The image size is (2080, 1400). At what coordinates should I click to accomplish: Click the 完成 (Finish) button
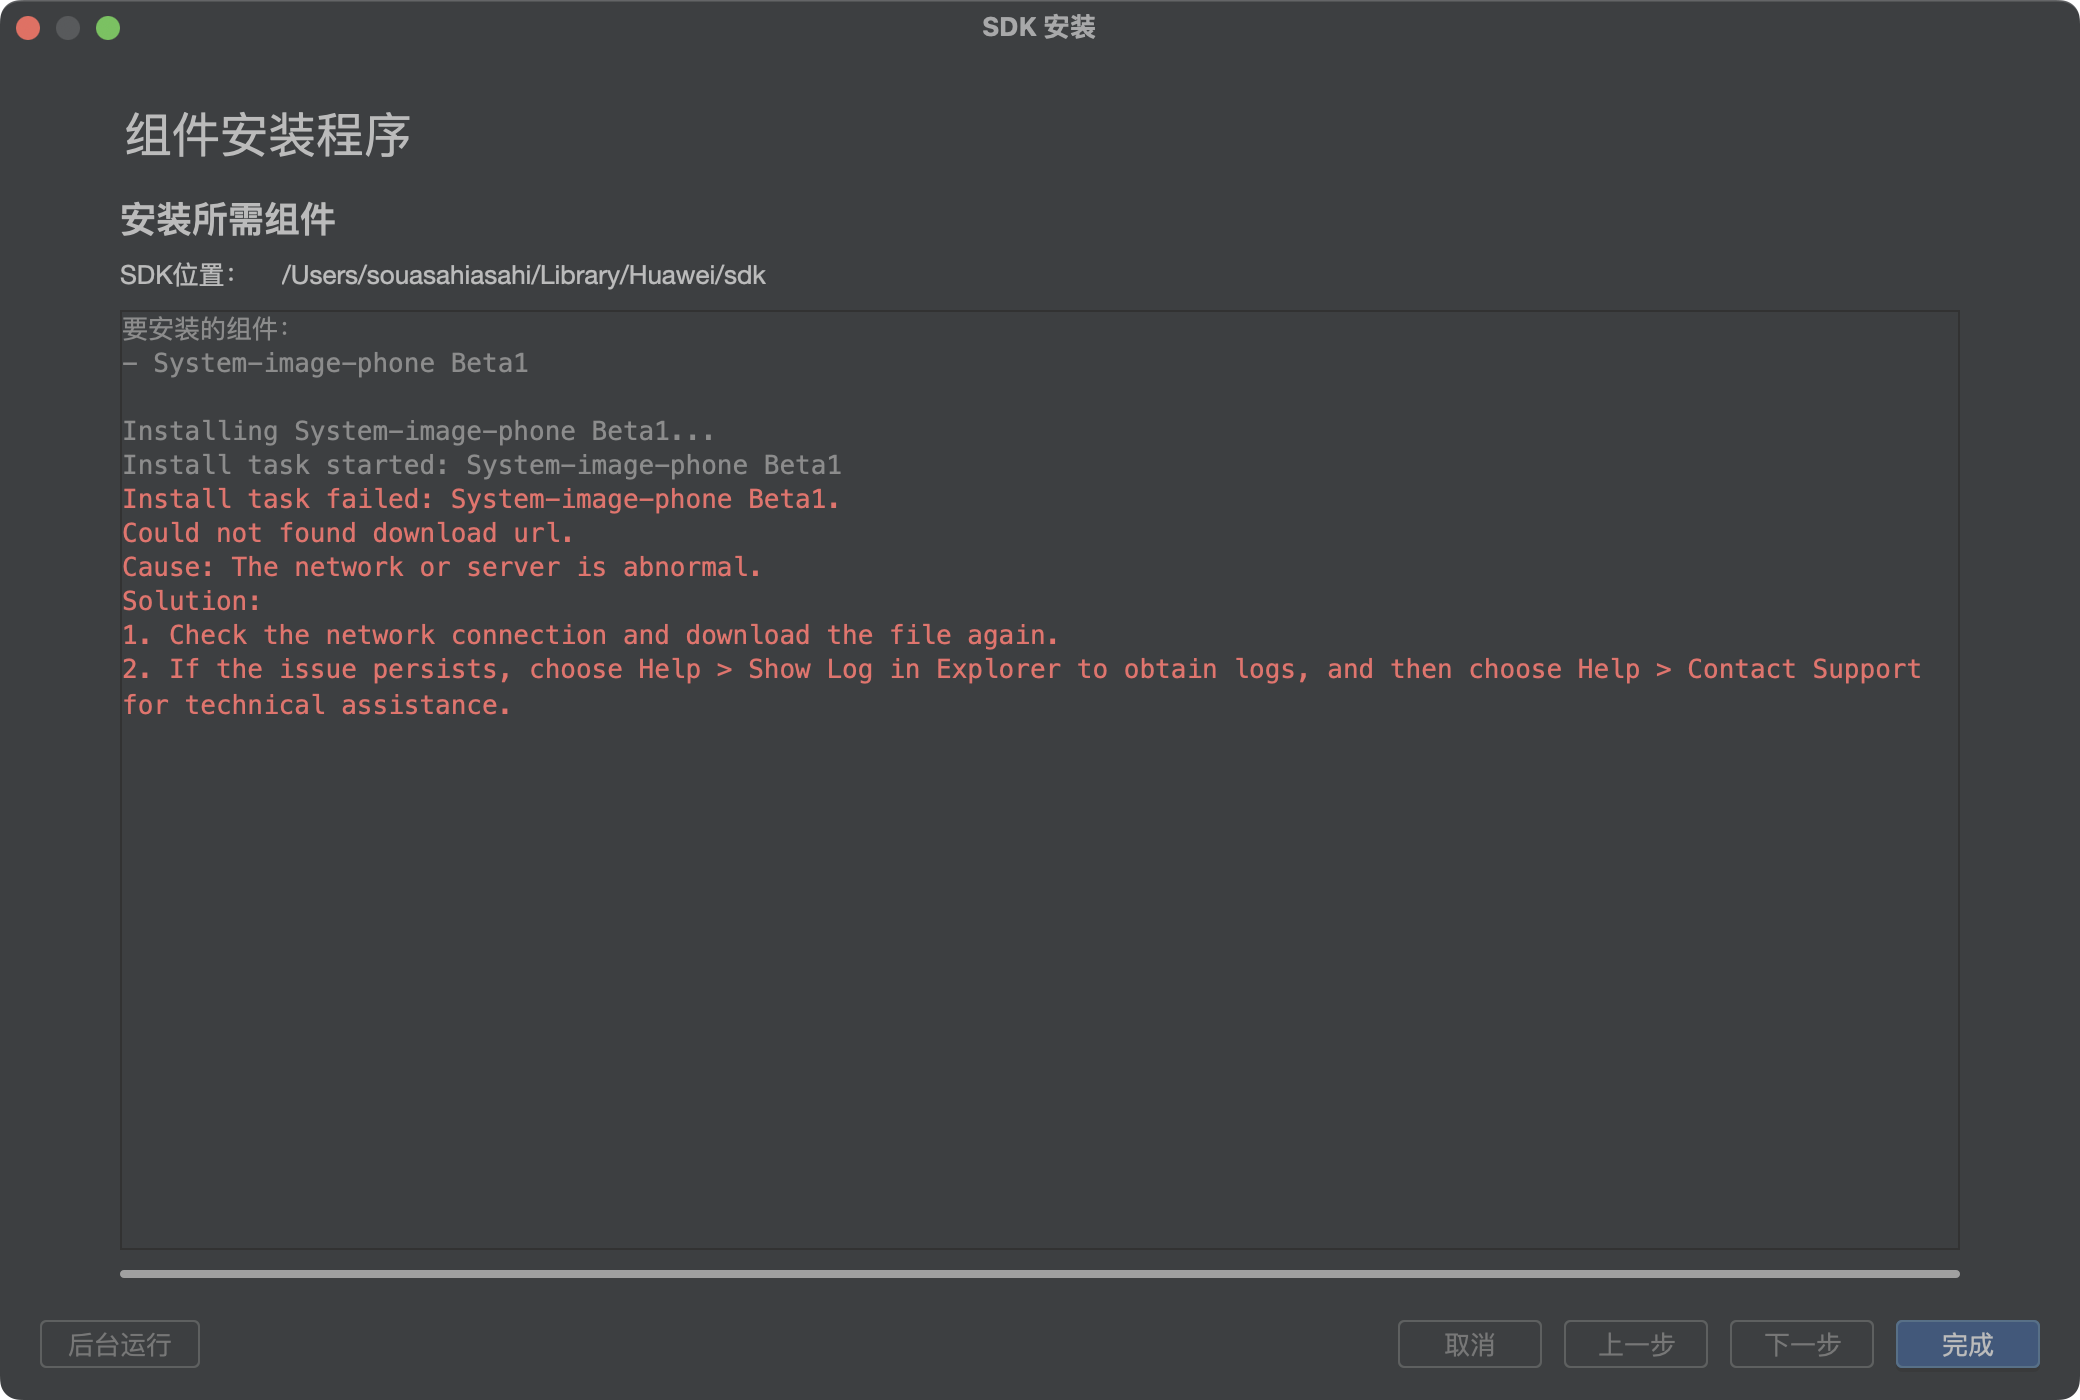click(x=1966, y=1344)
